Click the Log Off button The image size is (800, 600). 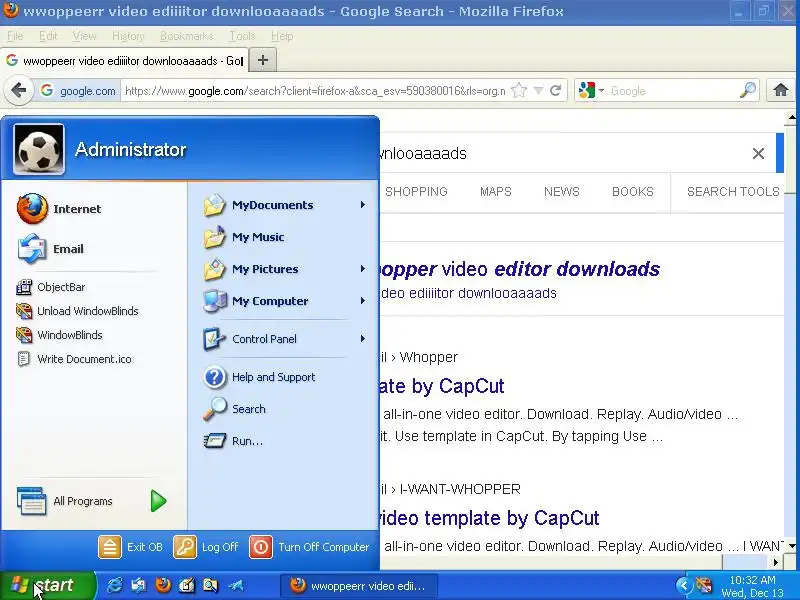(x=206, y=547)
